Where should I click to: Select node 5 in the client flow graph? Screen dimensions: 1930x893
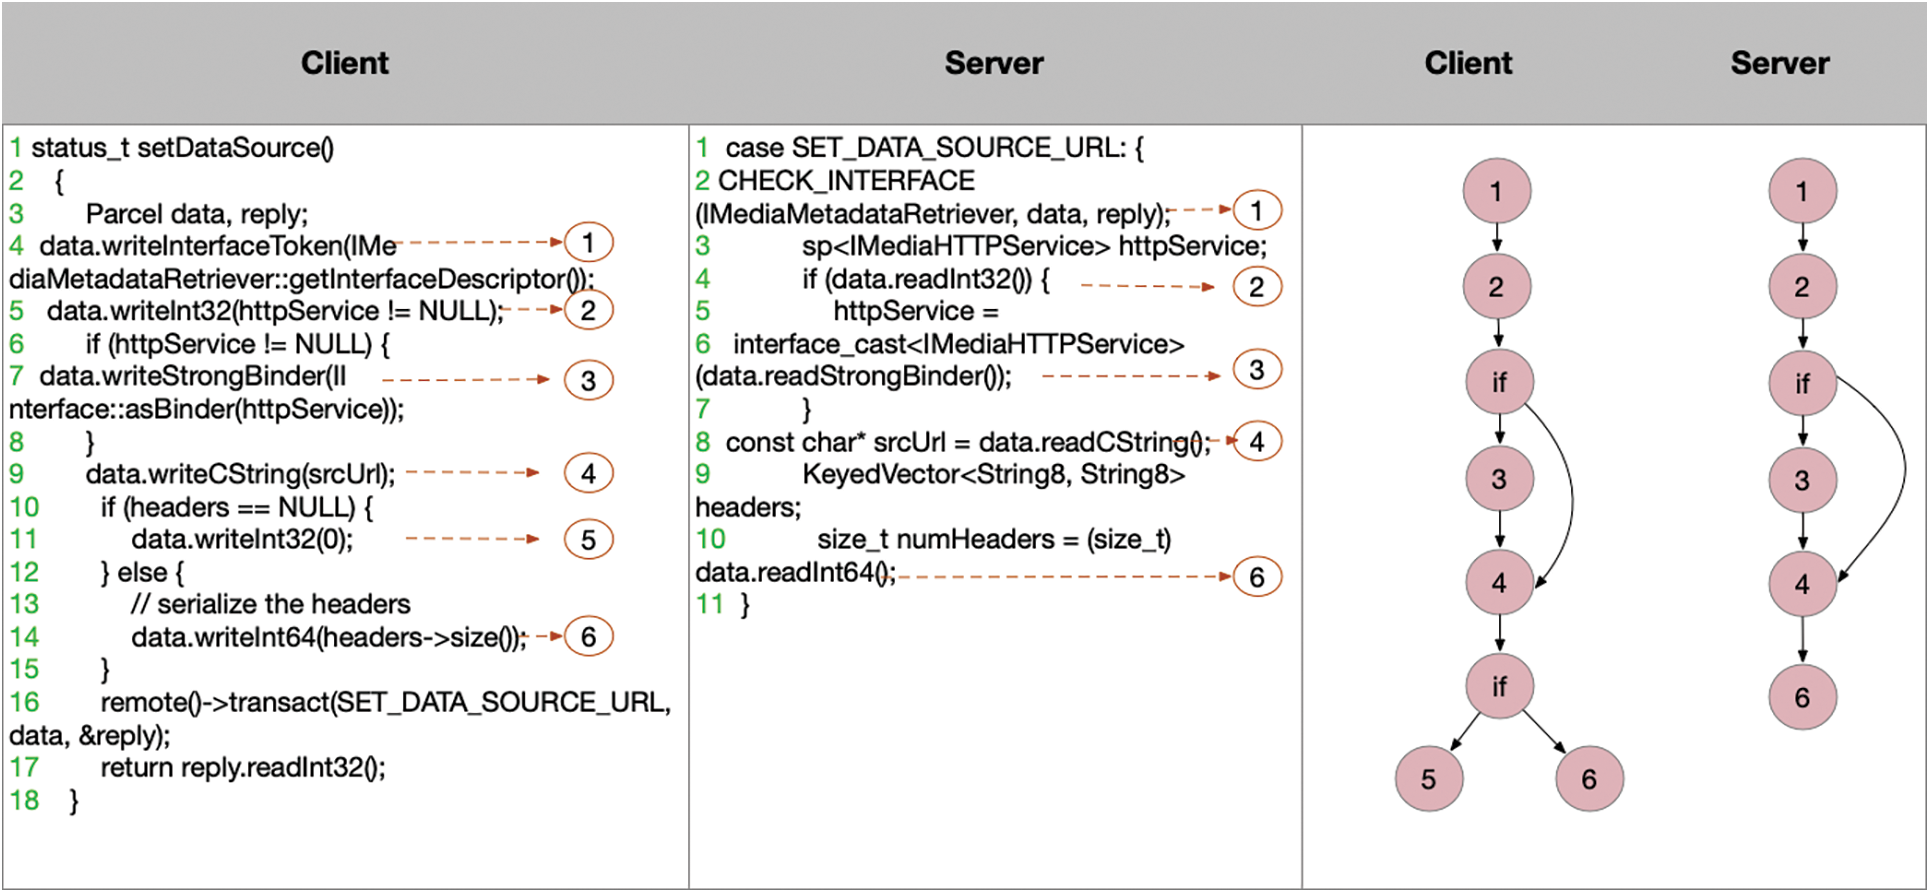(1428, 779)
